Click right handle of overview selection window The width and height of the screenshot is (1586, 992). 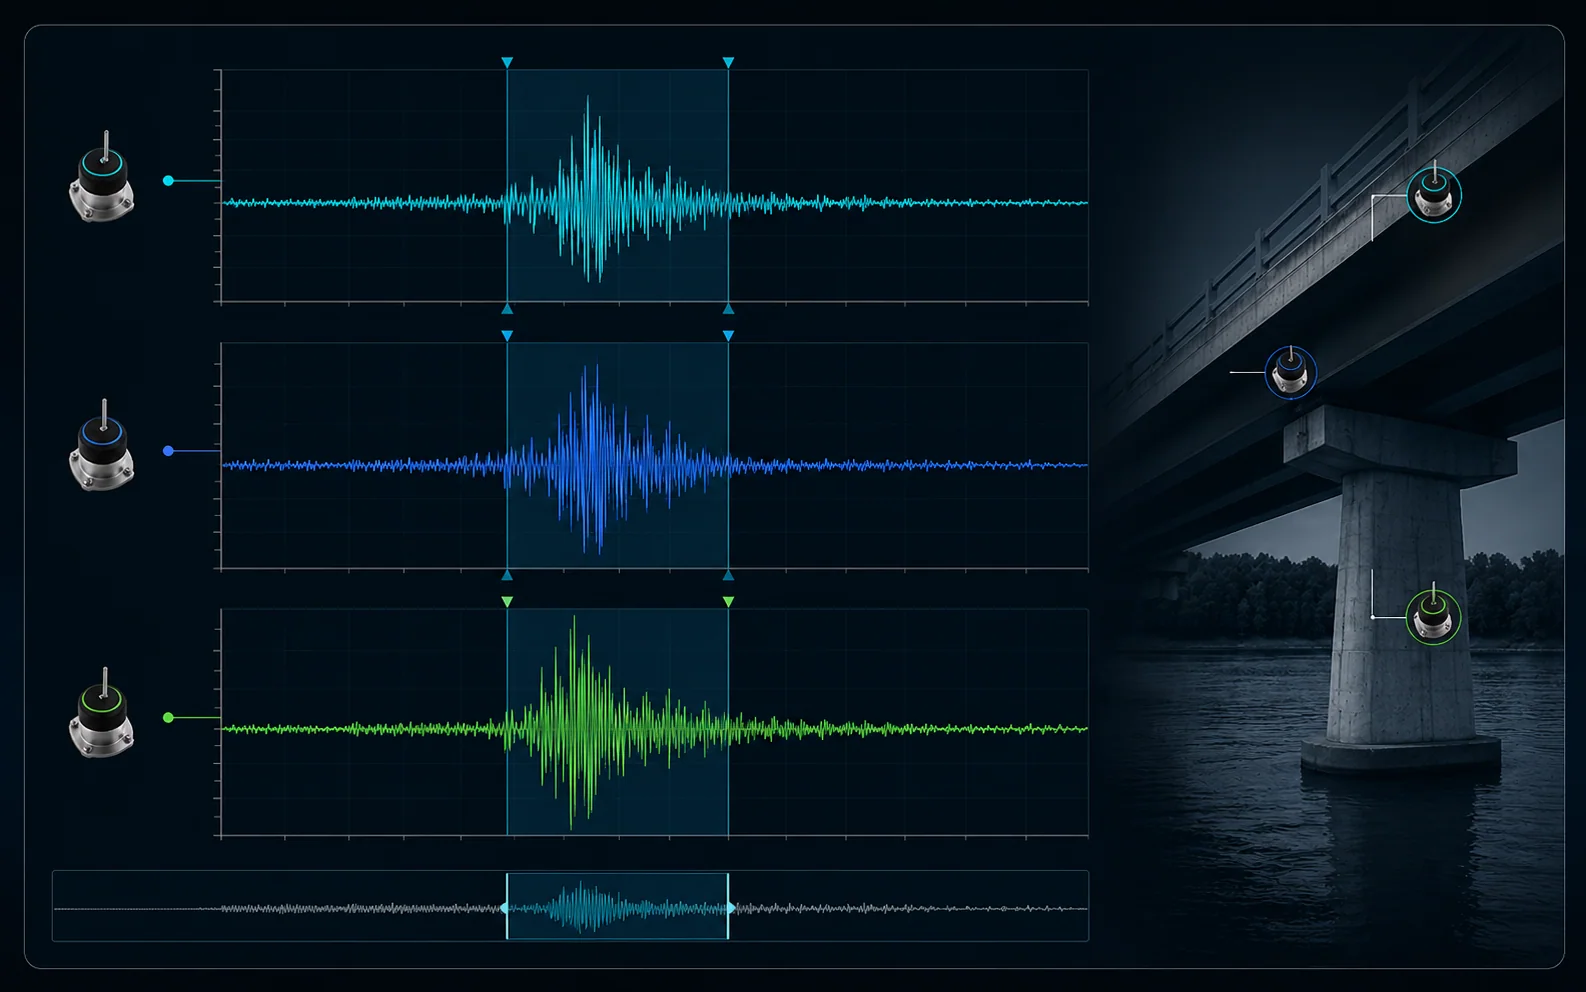(729, 907)
